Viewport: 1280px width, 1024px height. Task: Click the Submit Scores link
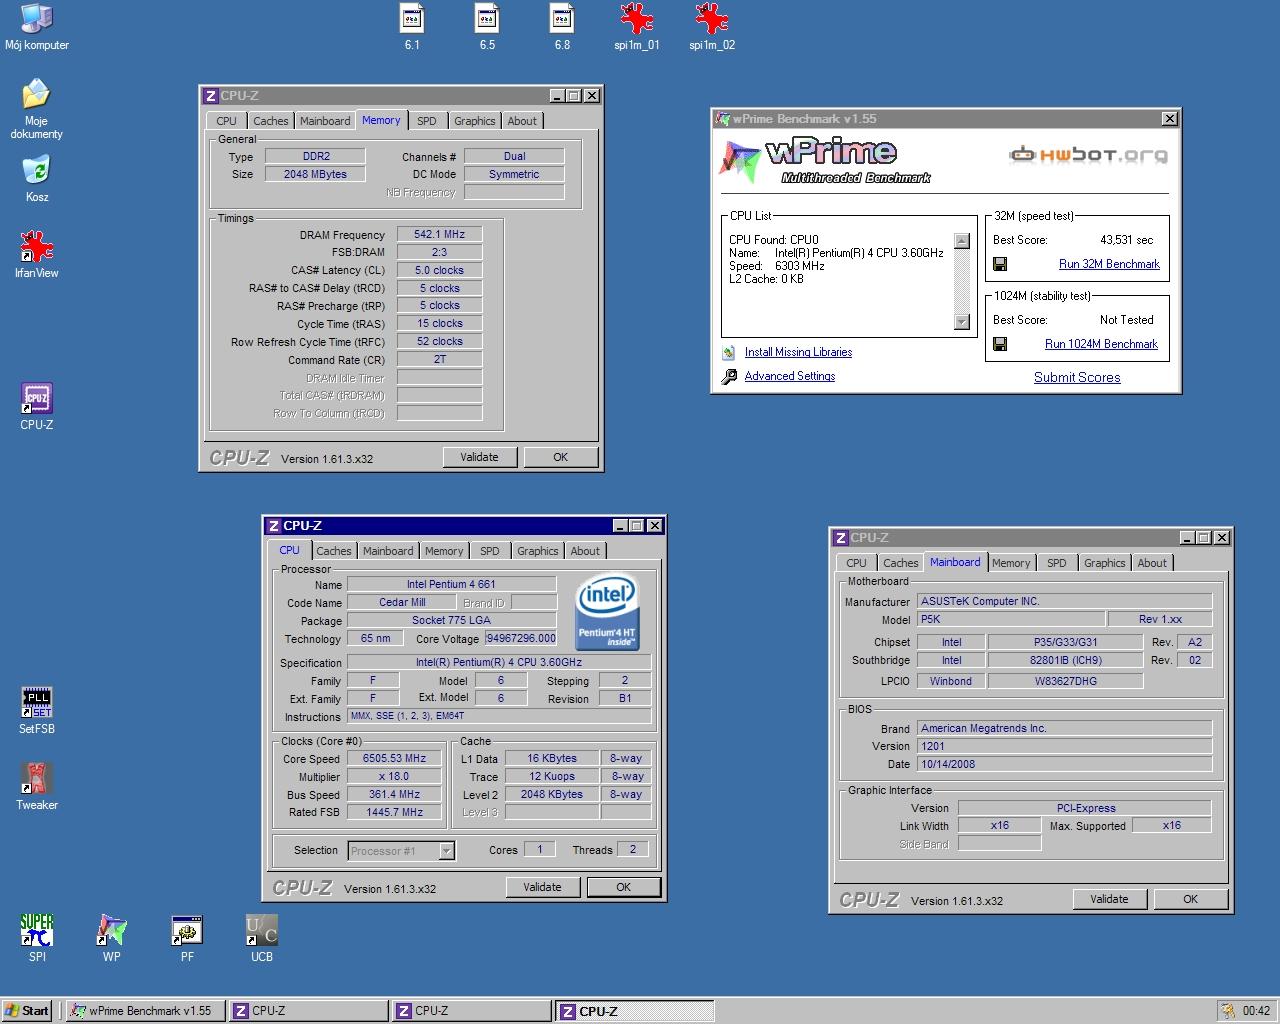point(1077,377)
